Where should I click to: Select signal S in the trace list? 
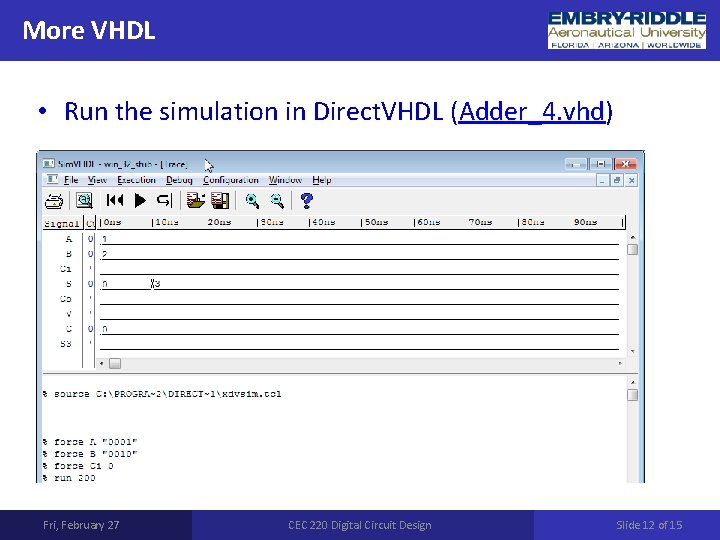point(68,284)
